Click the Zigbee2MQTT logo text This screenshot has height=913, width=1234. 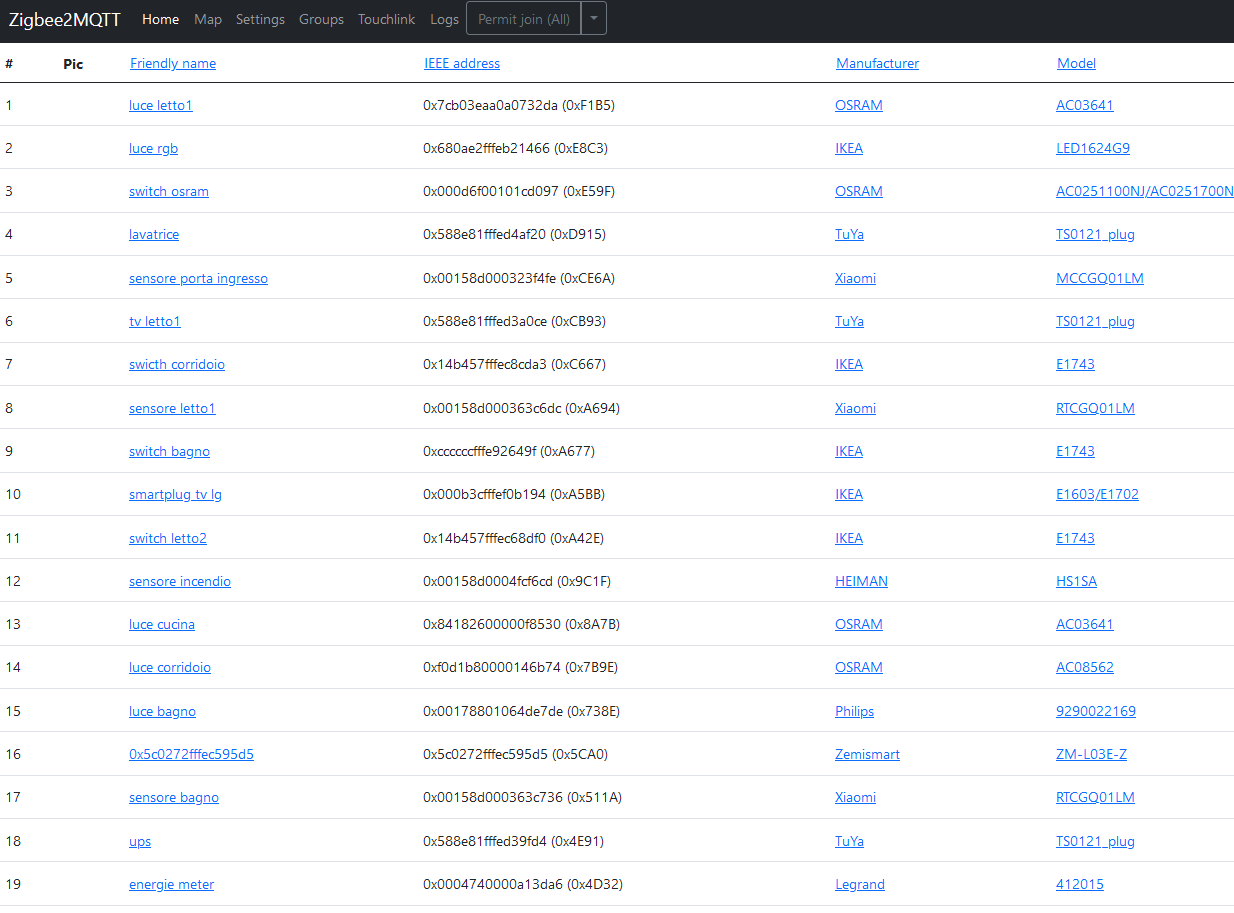point(65,18)
